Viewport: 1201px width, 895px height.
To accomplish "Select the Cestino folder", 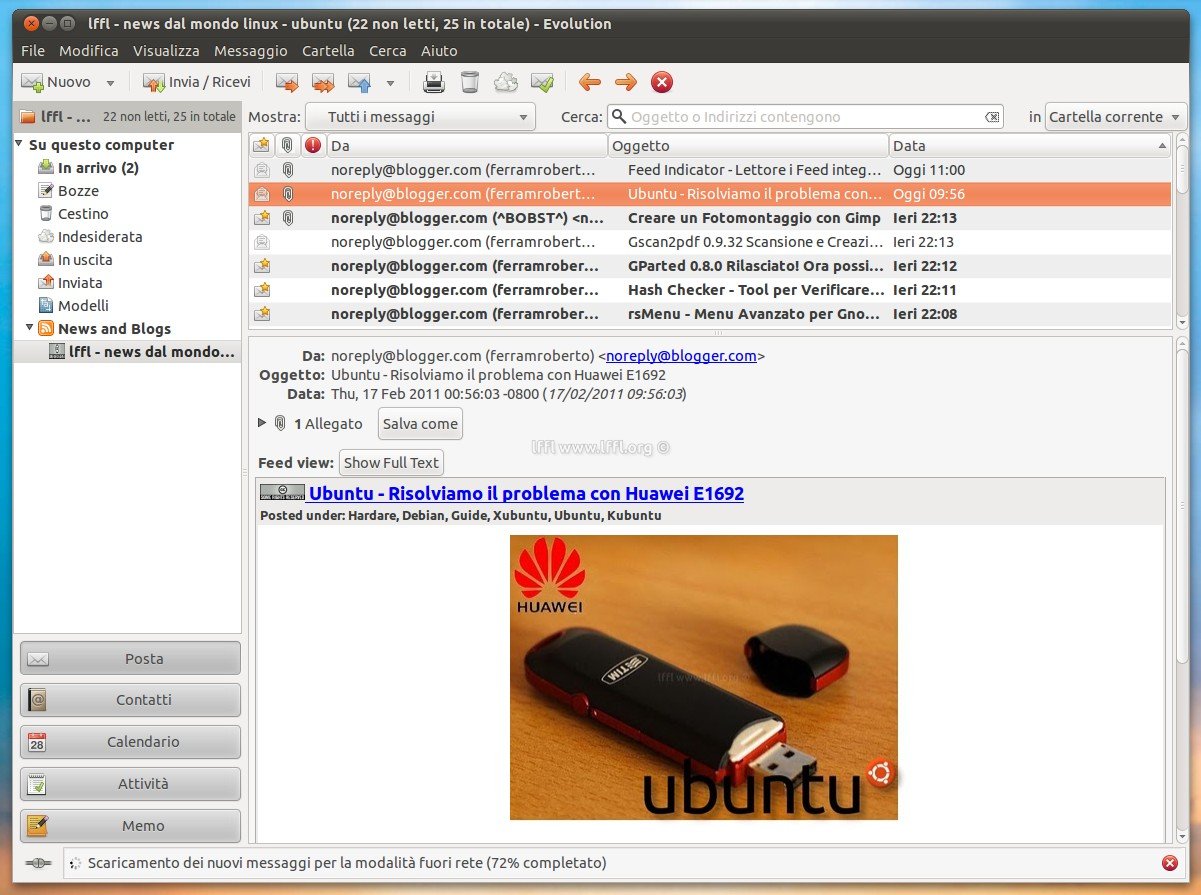I will tap(83, 214).
